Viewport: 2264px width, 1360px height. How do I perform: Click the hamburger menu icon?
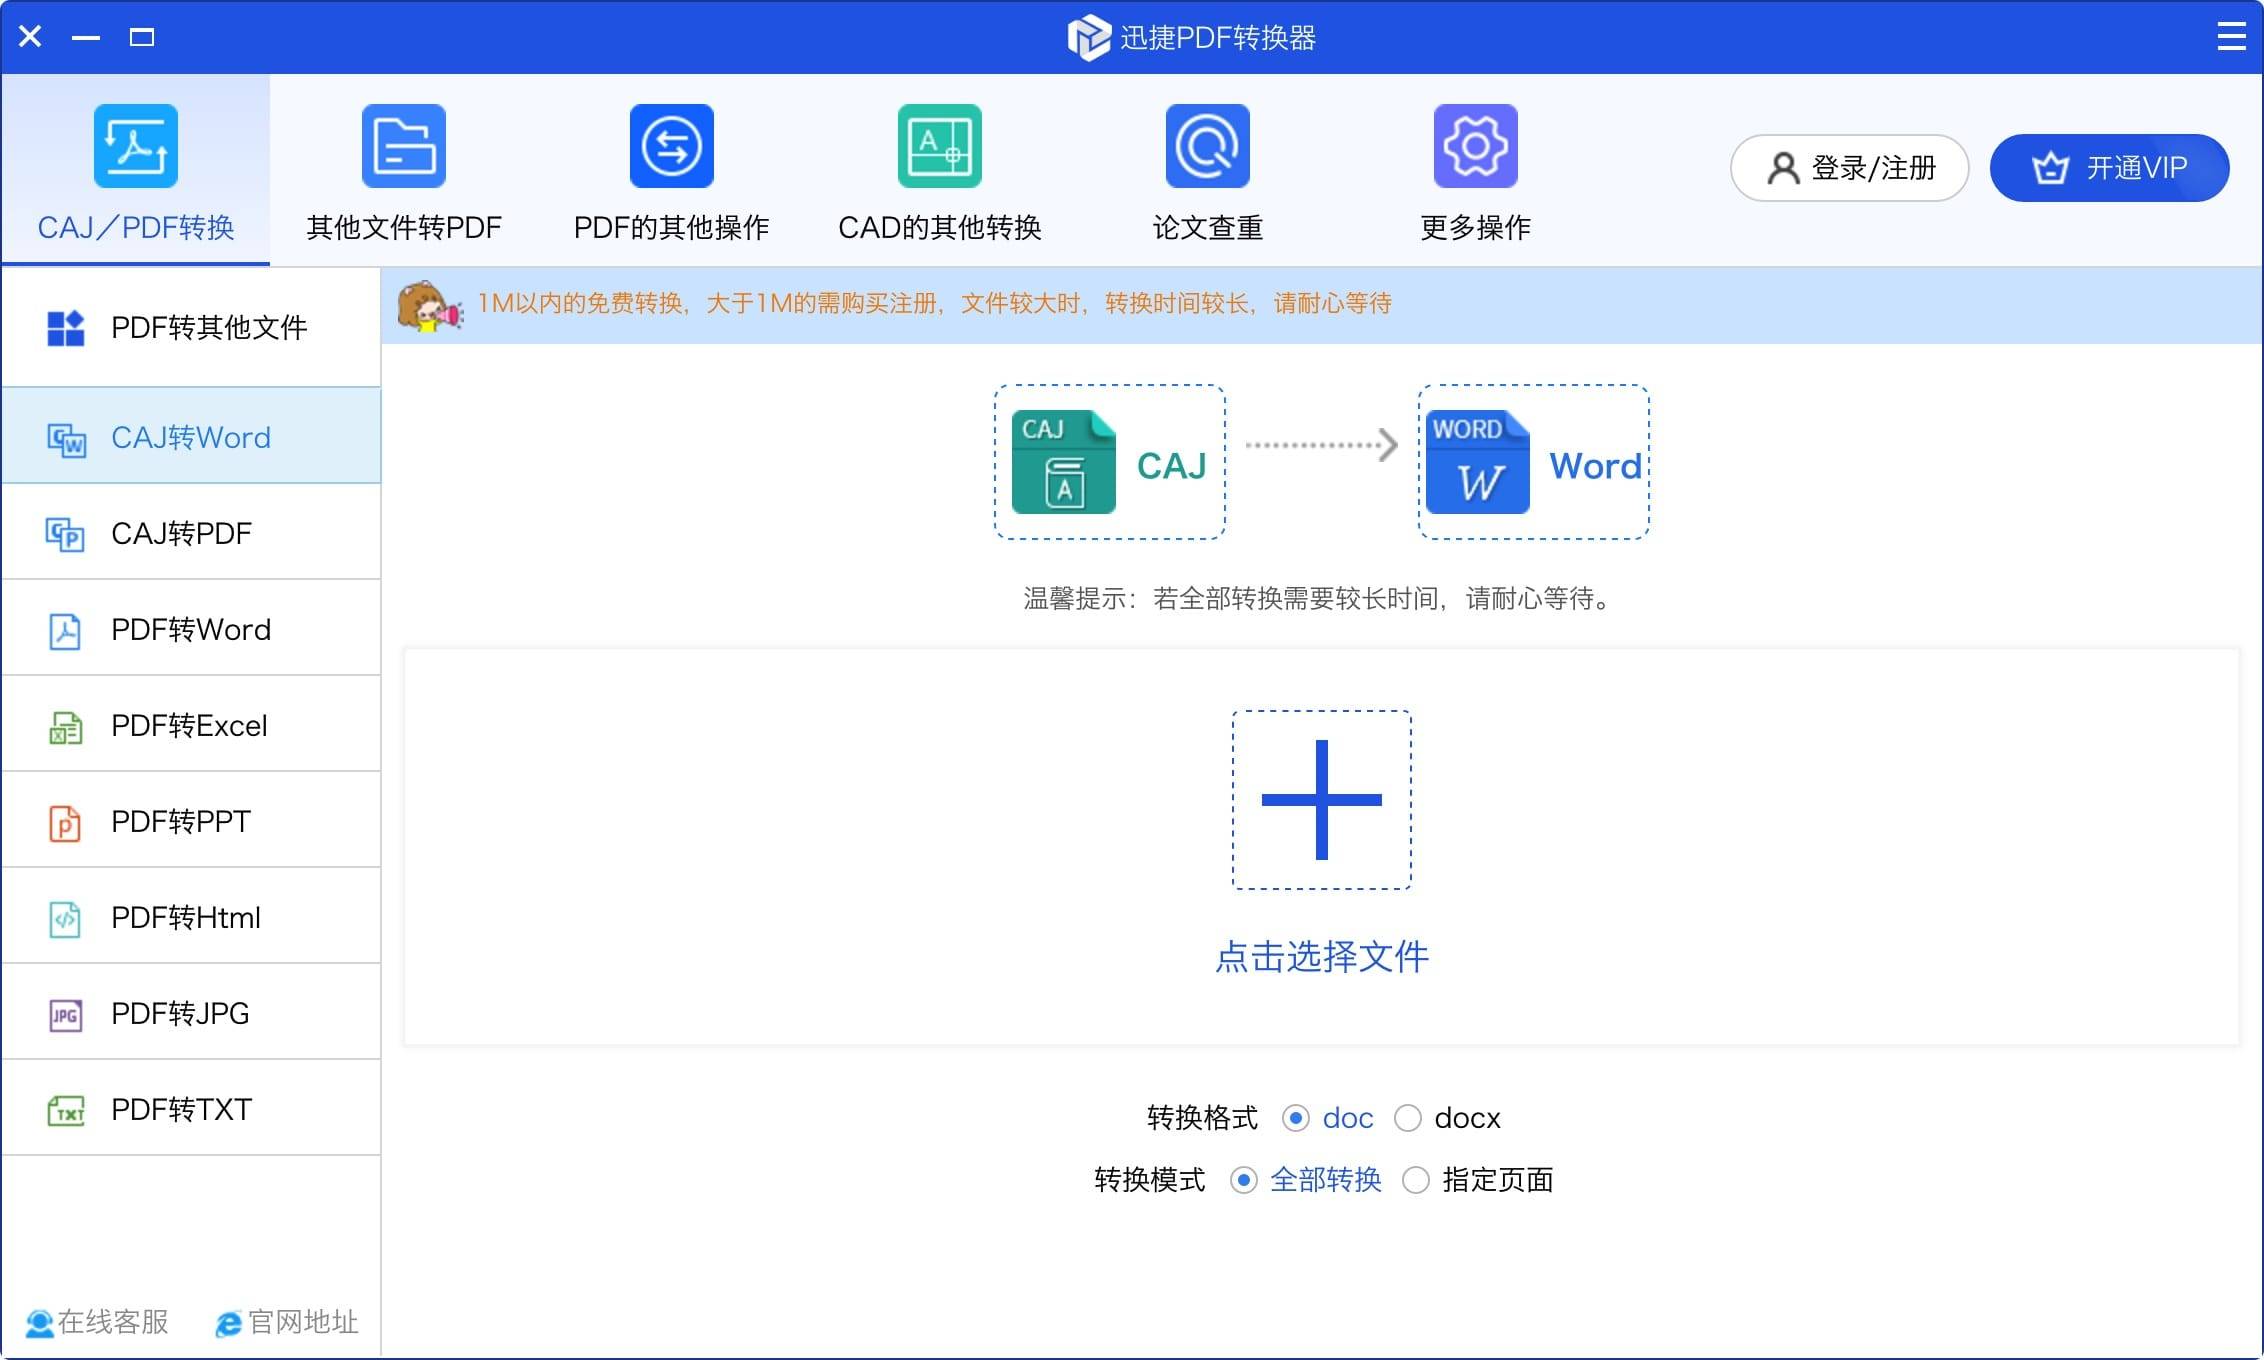(2231, 37)
